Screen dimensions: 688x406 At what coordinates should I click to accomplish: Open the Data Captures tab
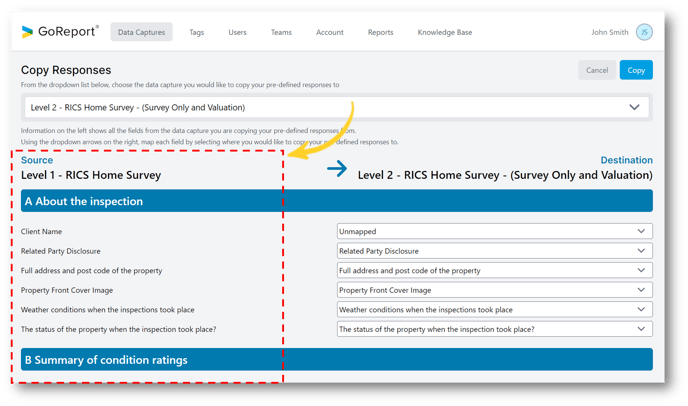tap(141, 32)
